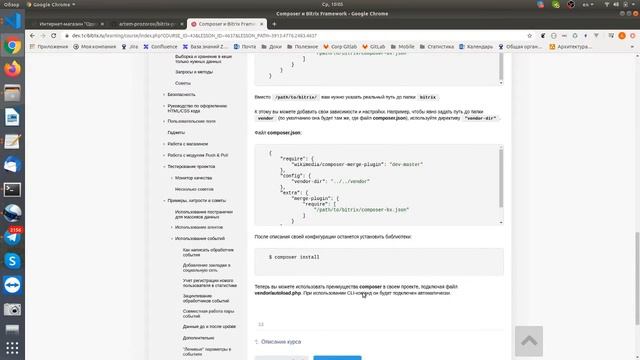
Task: Open Google Chrome in the dock
Action: pyautogui.click(x=12, y=45)
